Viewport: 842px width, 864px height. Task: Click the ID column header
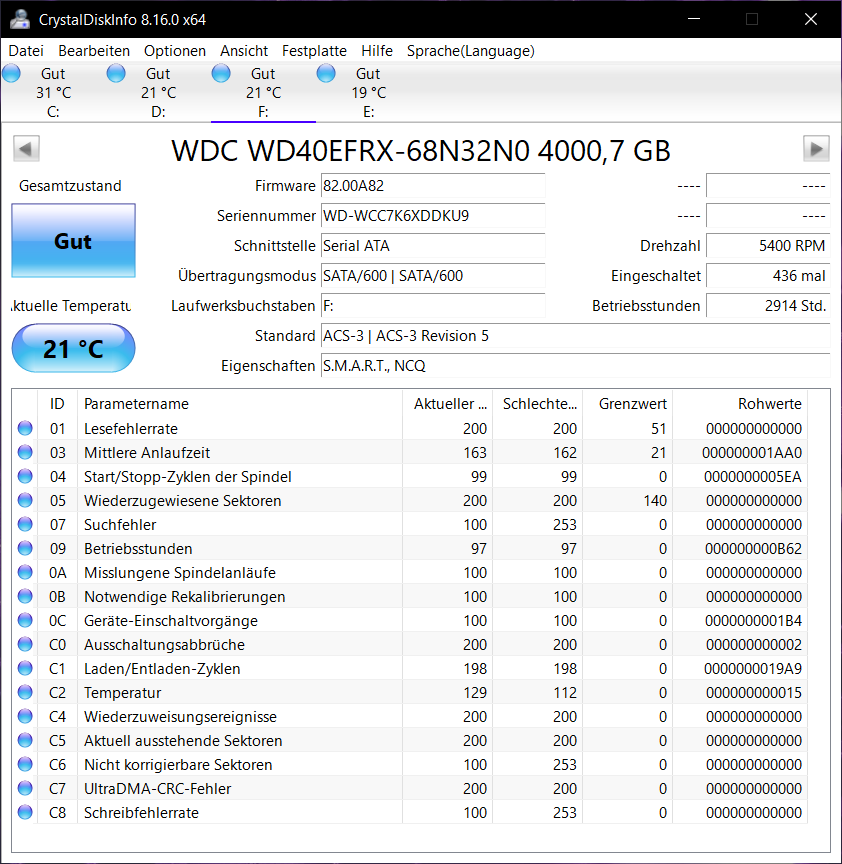click(57, 403)
